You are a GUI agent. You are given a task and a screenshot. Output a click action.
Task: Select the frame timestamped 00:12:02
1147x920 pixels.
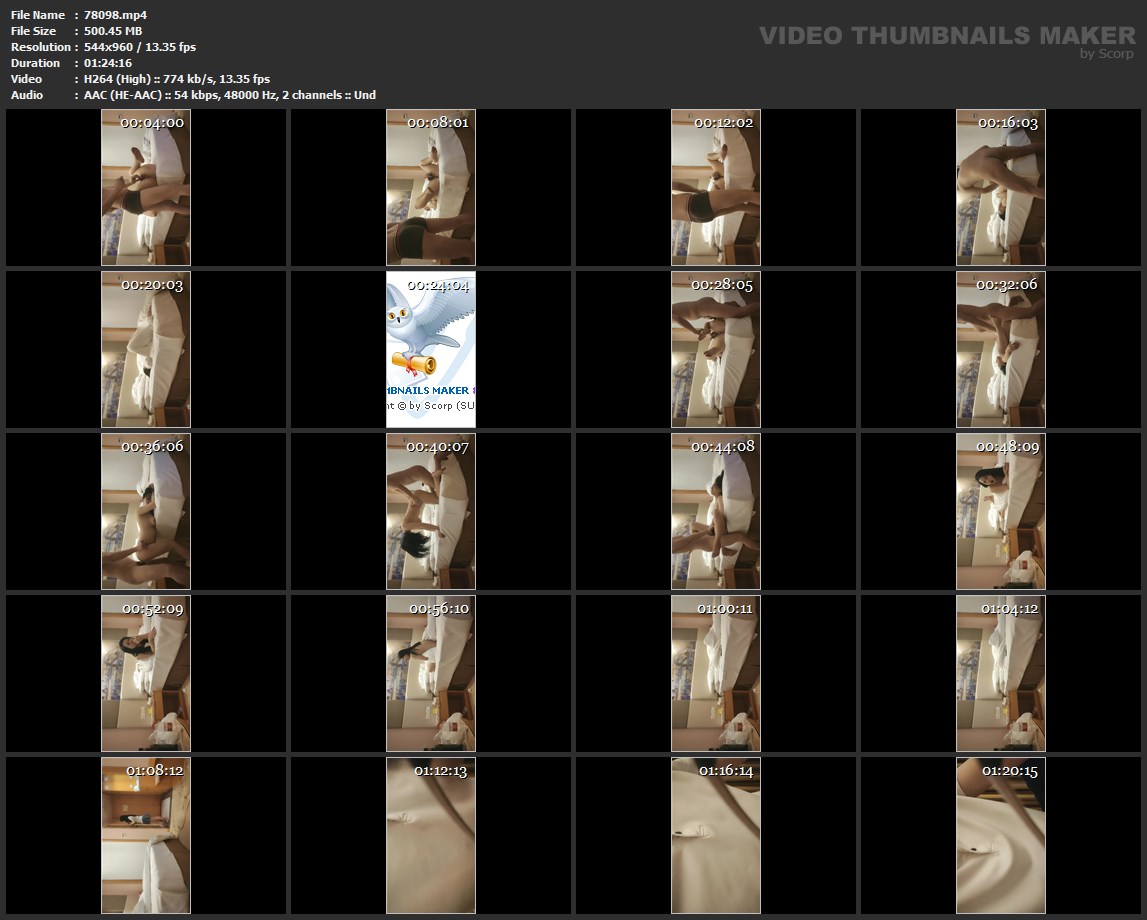click(x=716, y=187)
